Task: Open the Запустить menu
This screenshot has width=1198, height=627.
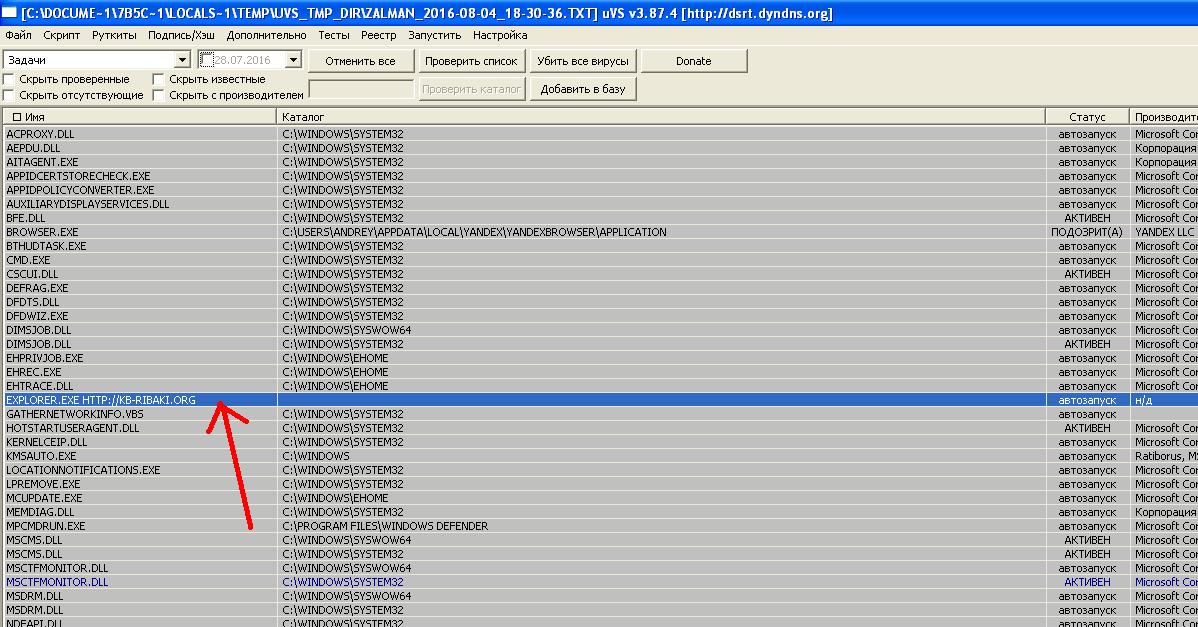Action: [435, 35]
